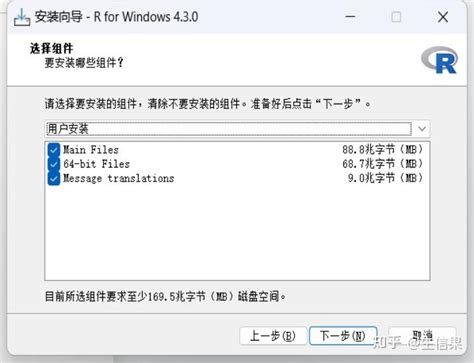The image size is (474, 363).
Task: Open the 用户安装 installation type dropdown
Action: click(237, 129)
